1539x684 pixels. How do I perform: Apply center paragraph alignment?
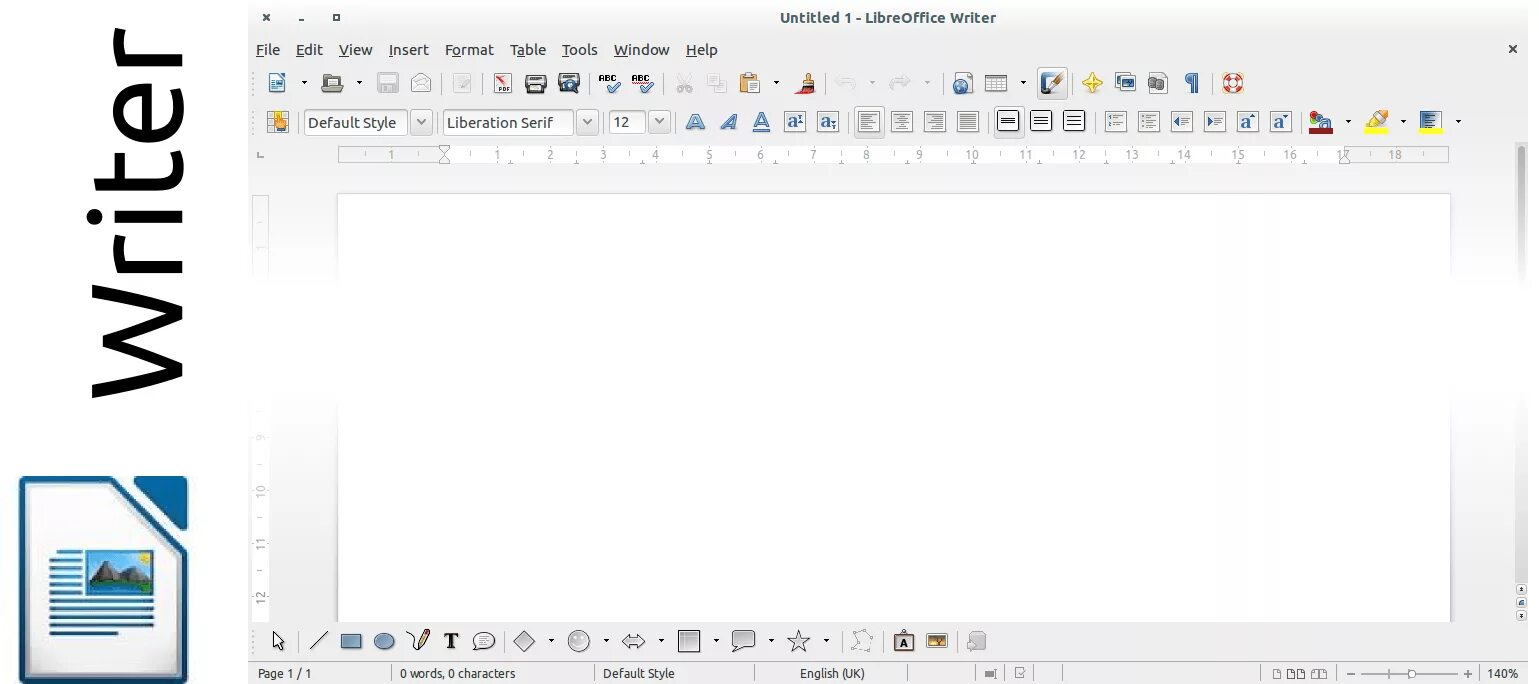pos(901,121)
